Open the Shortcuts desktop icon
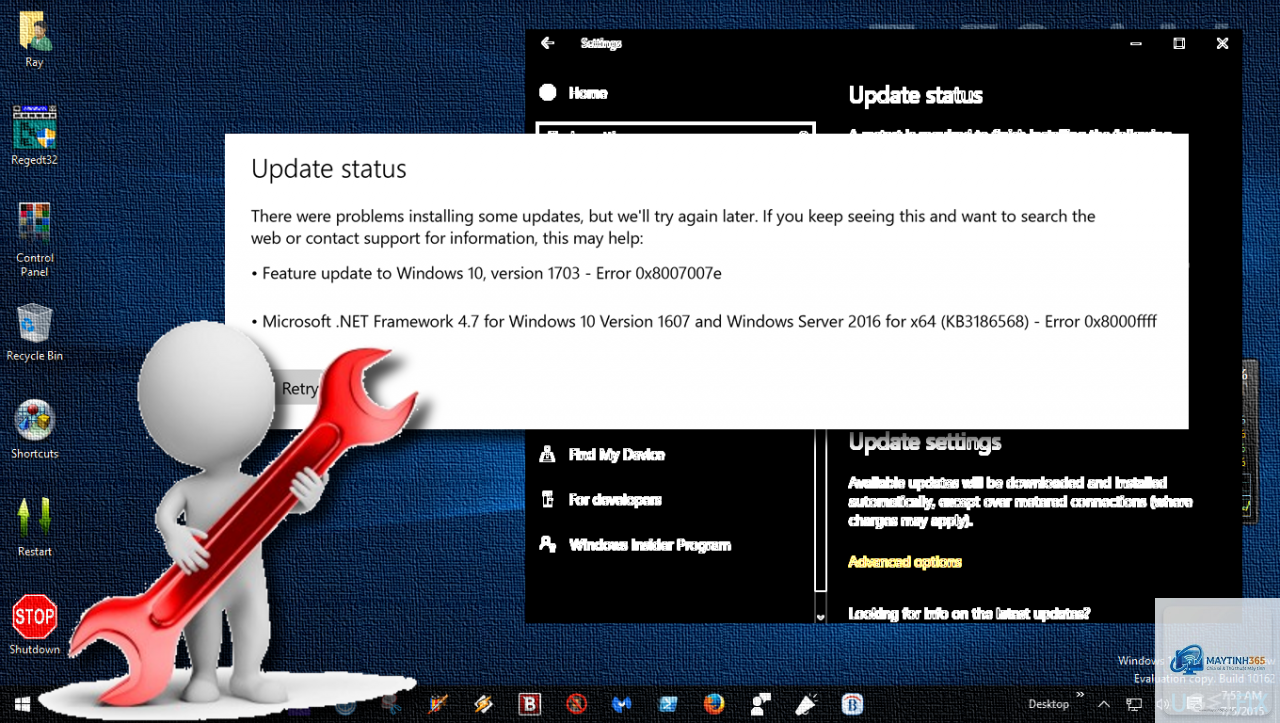Viewport: 1280px width, 723px height. 34,431
